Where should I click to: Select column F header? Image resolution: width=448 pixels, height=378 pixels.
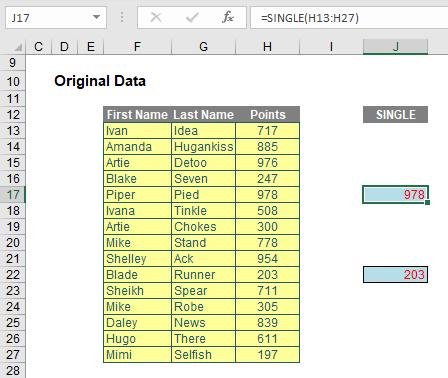pyautogui.click(x=137, y=47)
